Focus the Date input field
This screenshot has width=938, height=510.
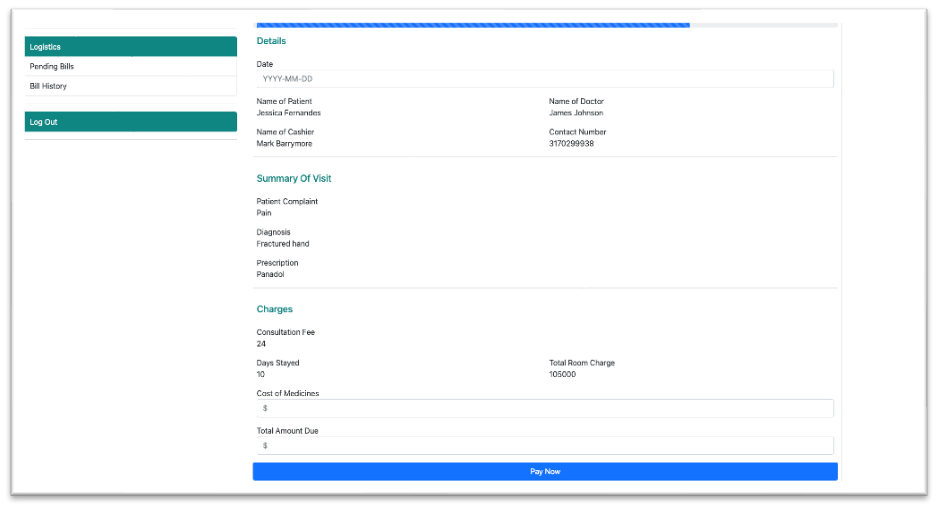coord(545,79)
